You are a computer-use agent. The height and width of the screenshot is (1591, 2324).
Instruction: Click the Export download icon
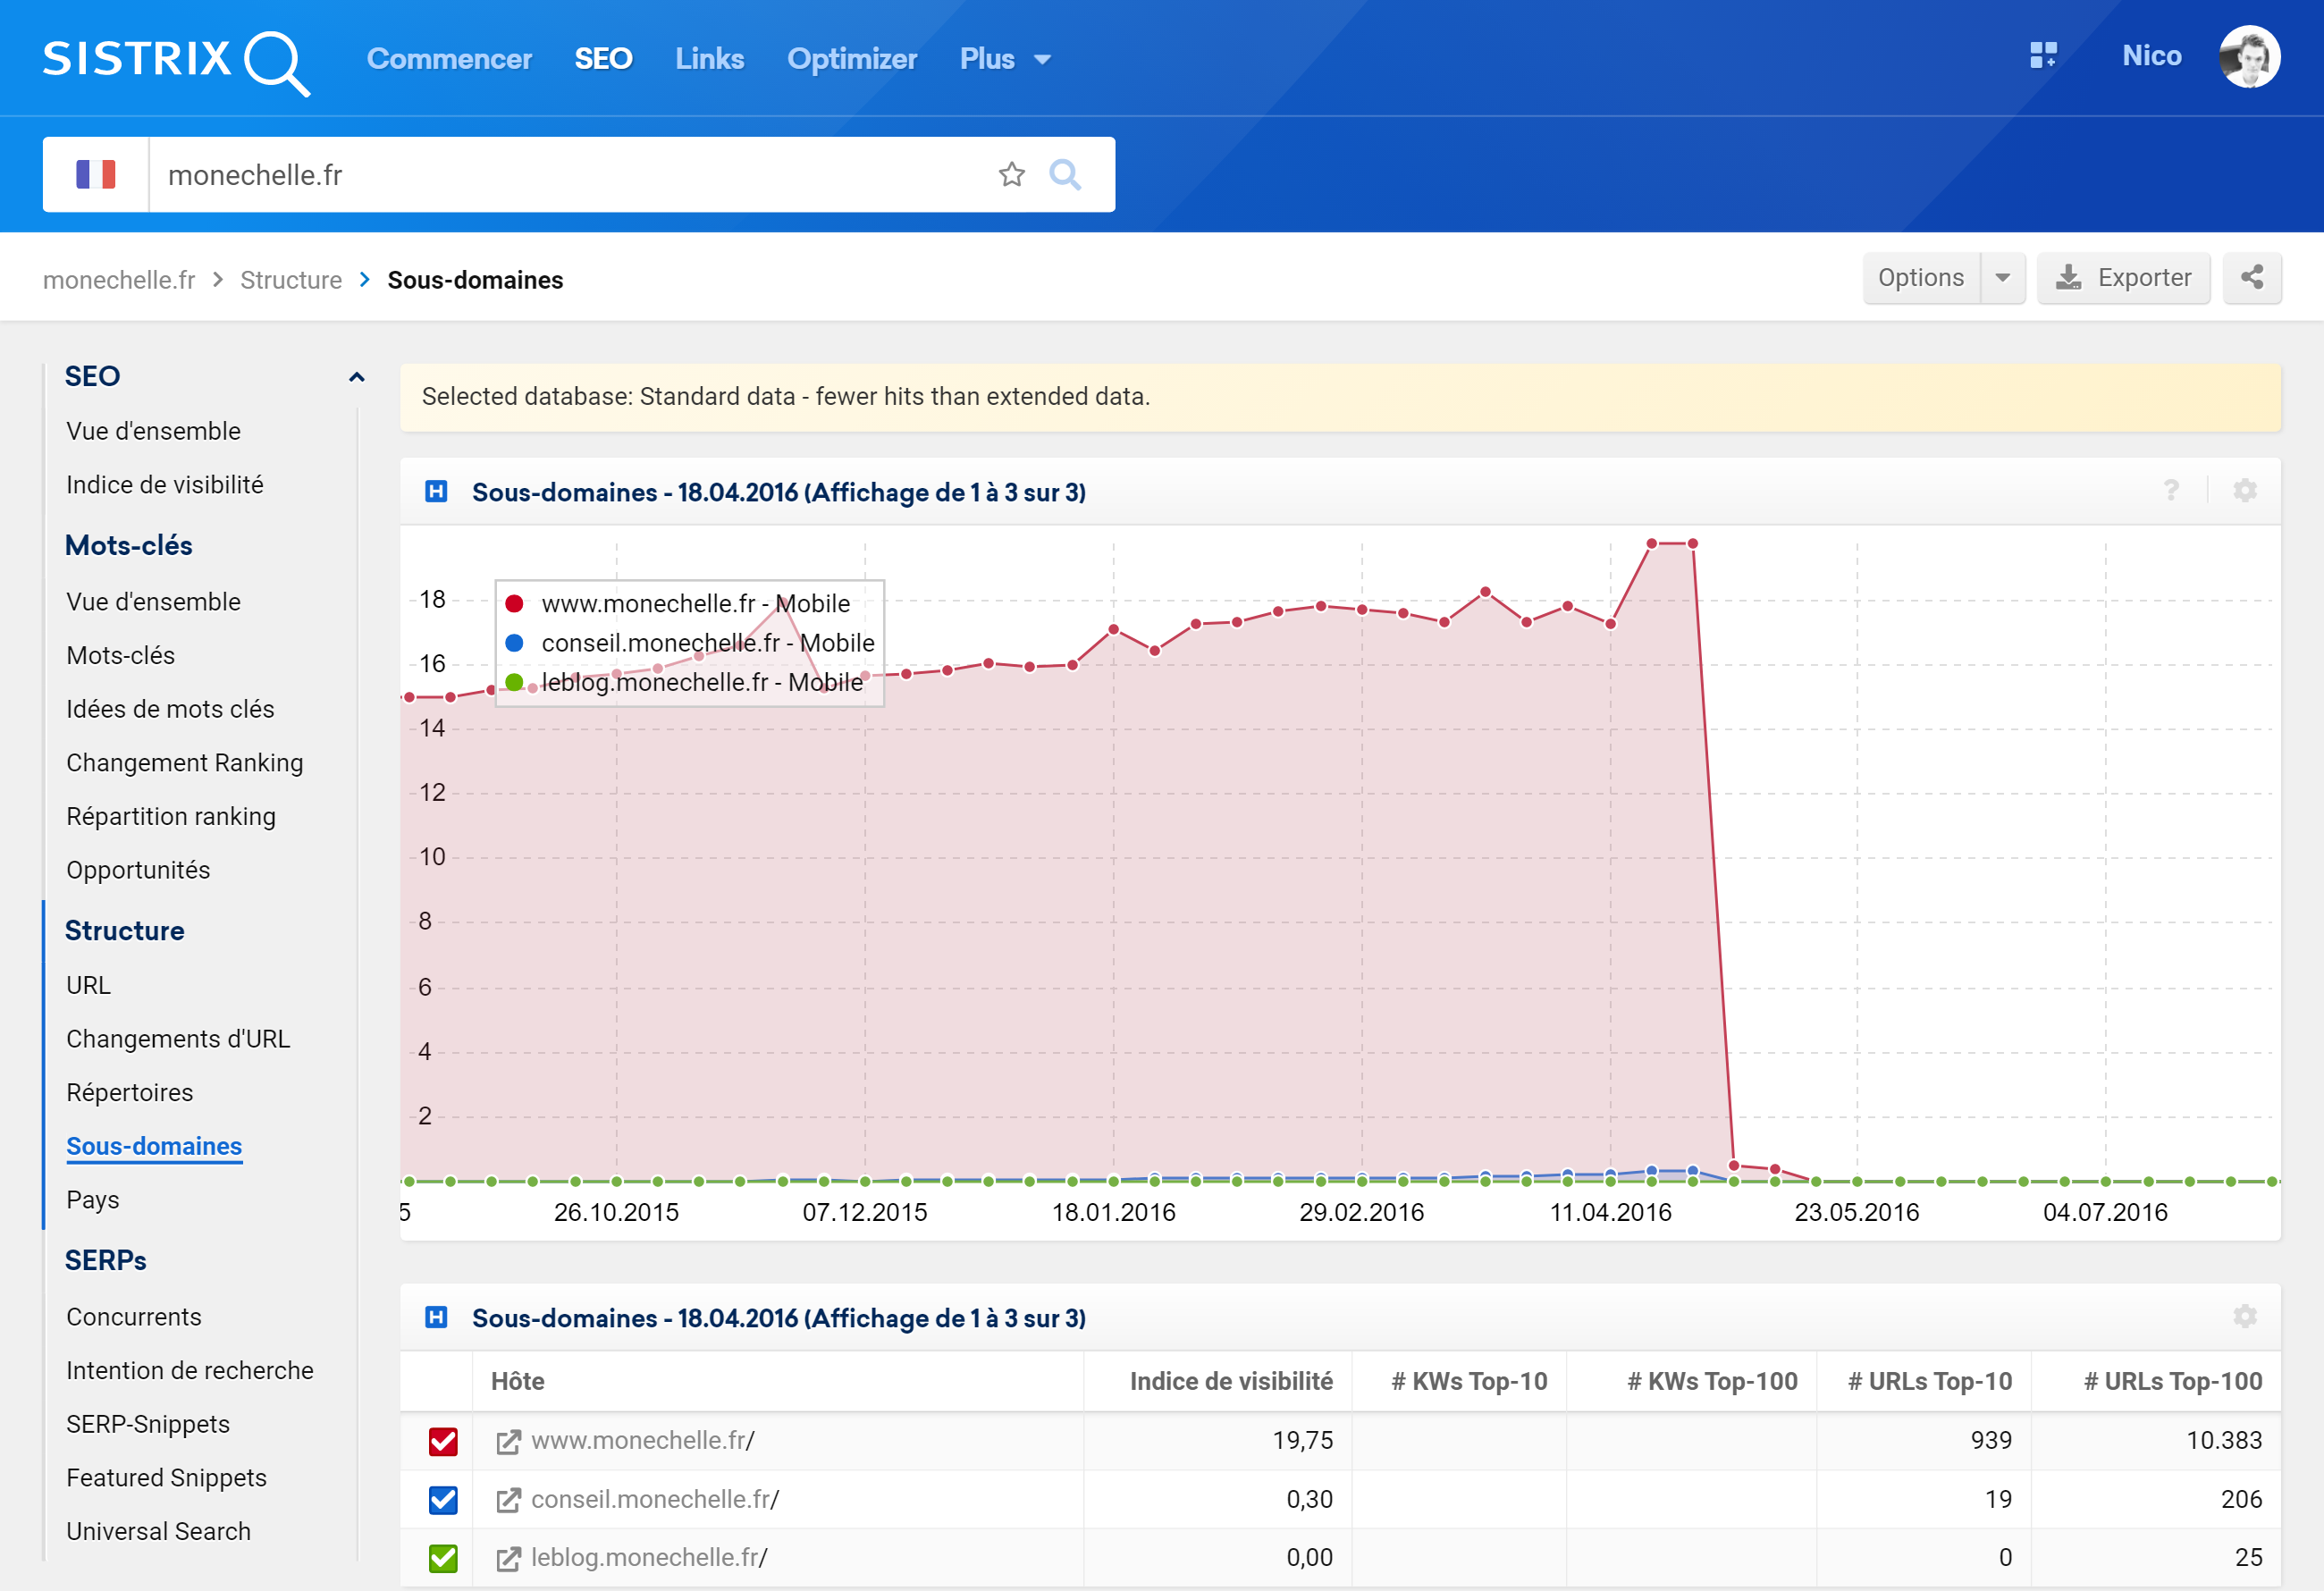[x=2070, y=277]
